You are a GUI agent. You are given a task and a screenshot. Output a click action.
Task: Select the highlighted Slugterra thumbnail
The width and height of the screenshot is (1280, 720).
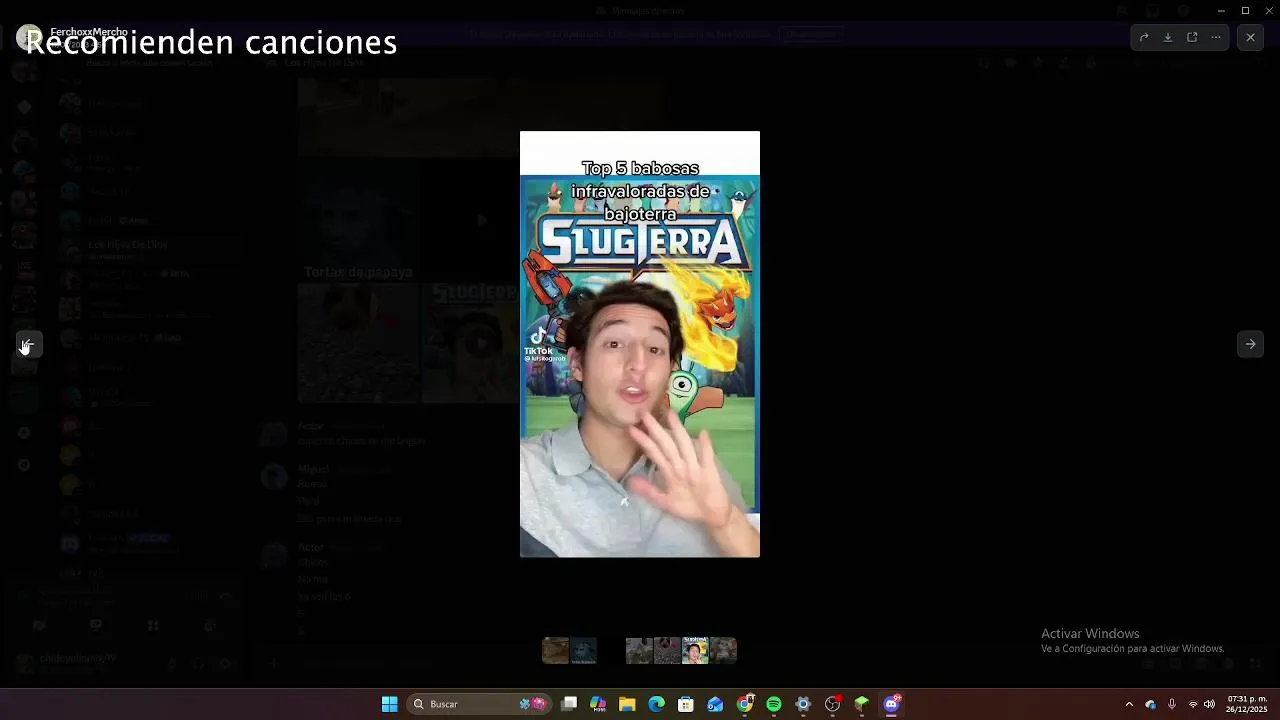coord(695,651)
